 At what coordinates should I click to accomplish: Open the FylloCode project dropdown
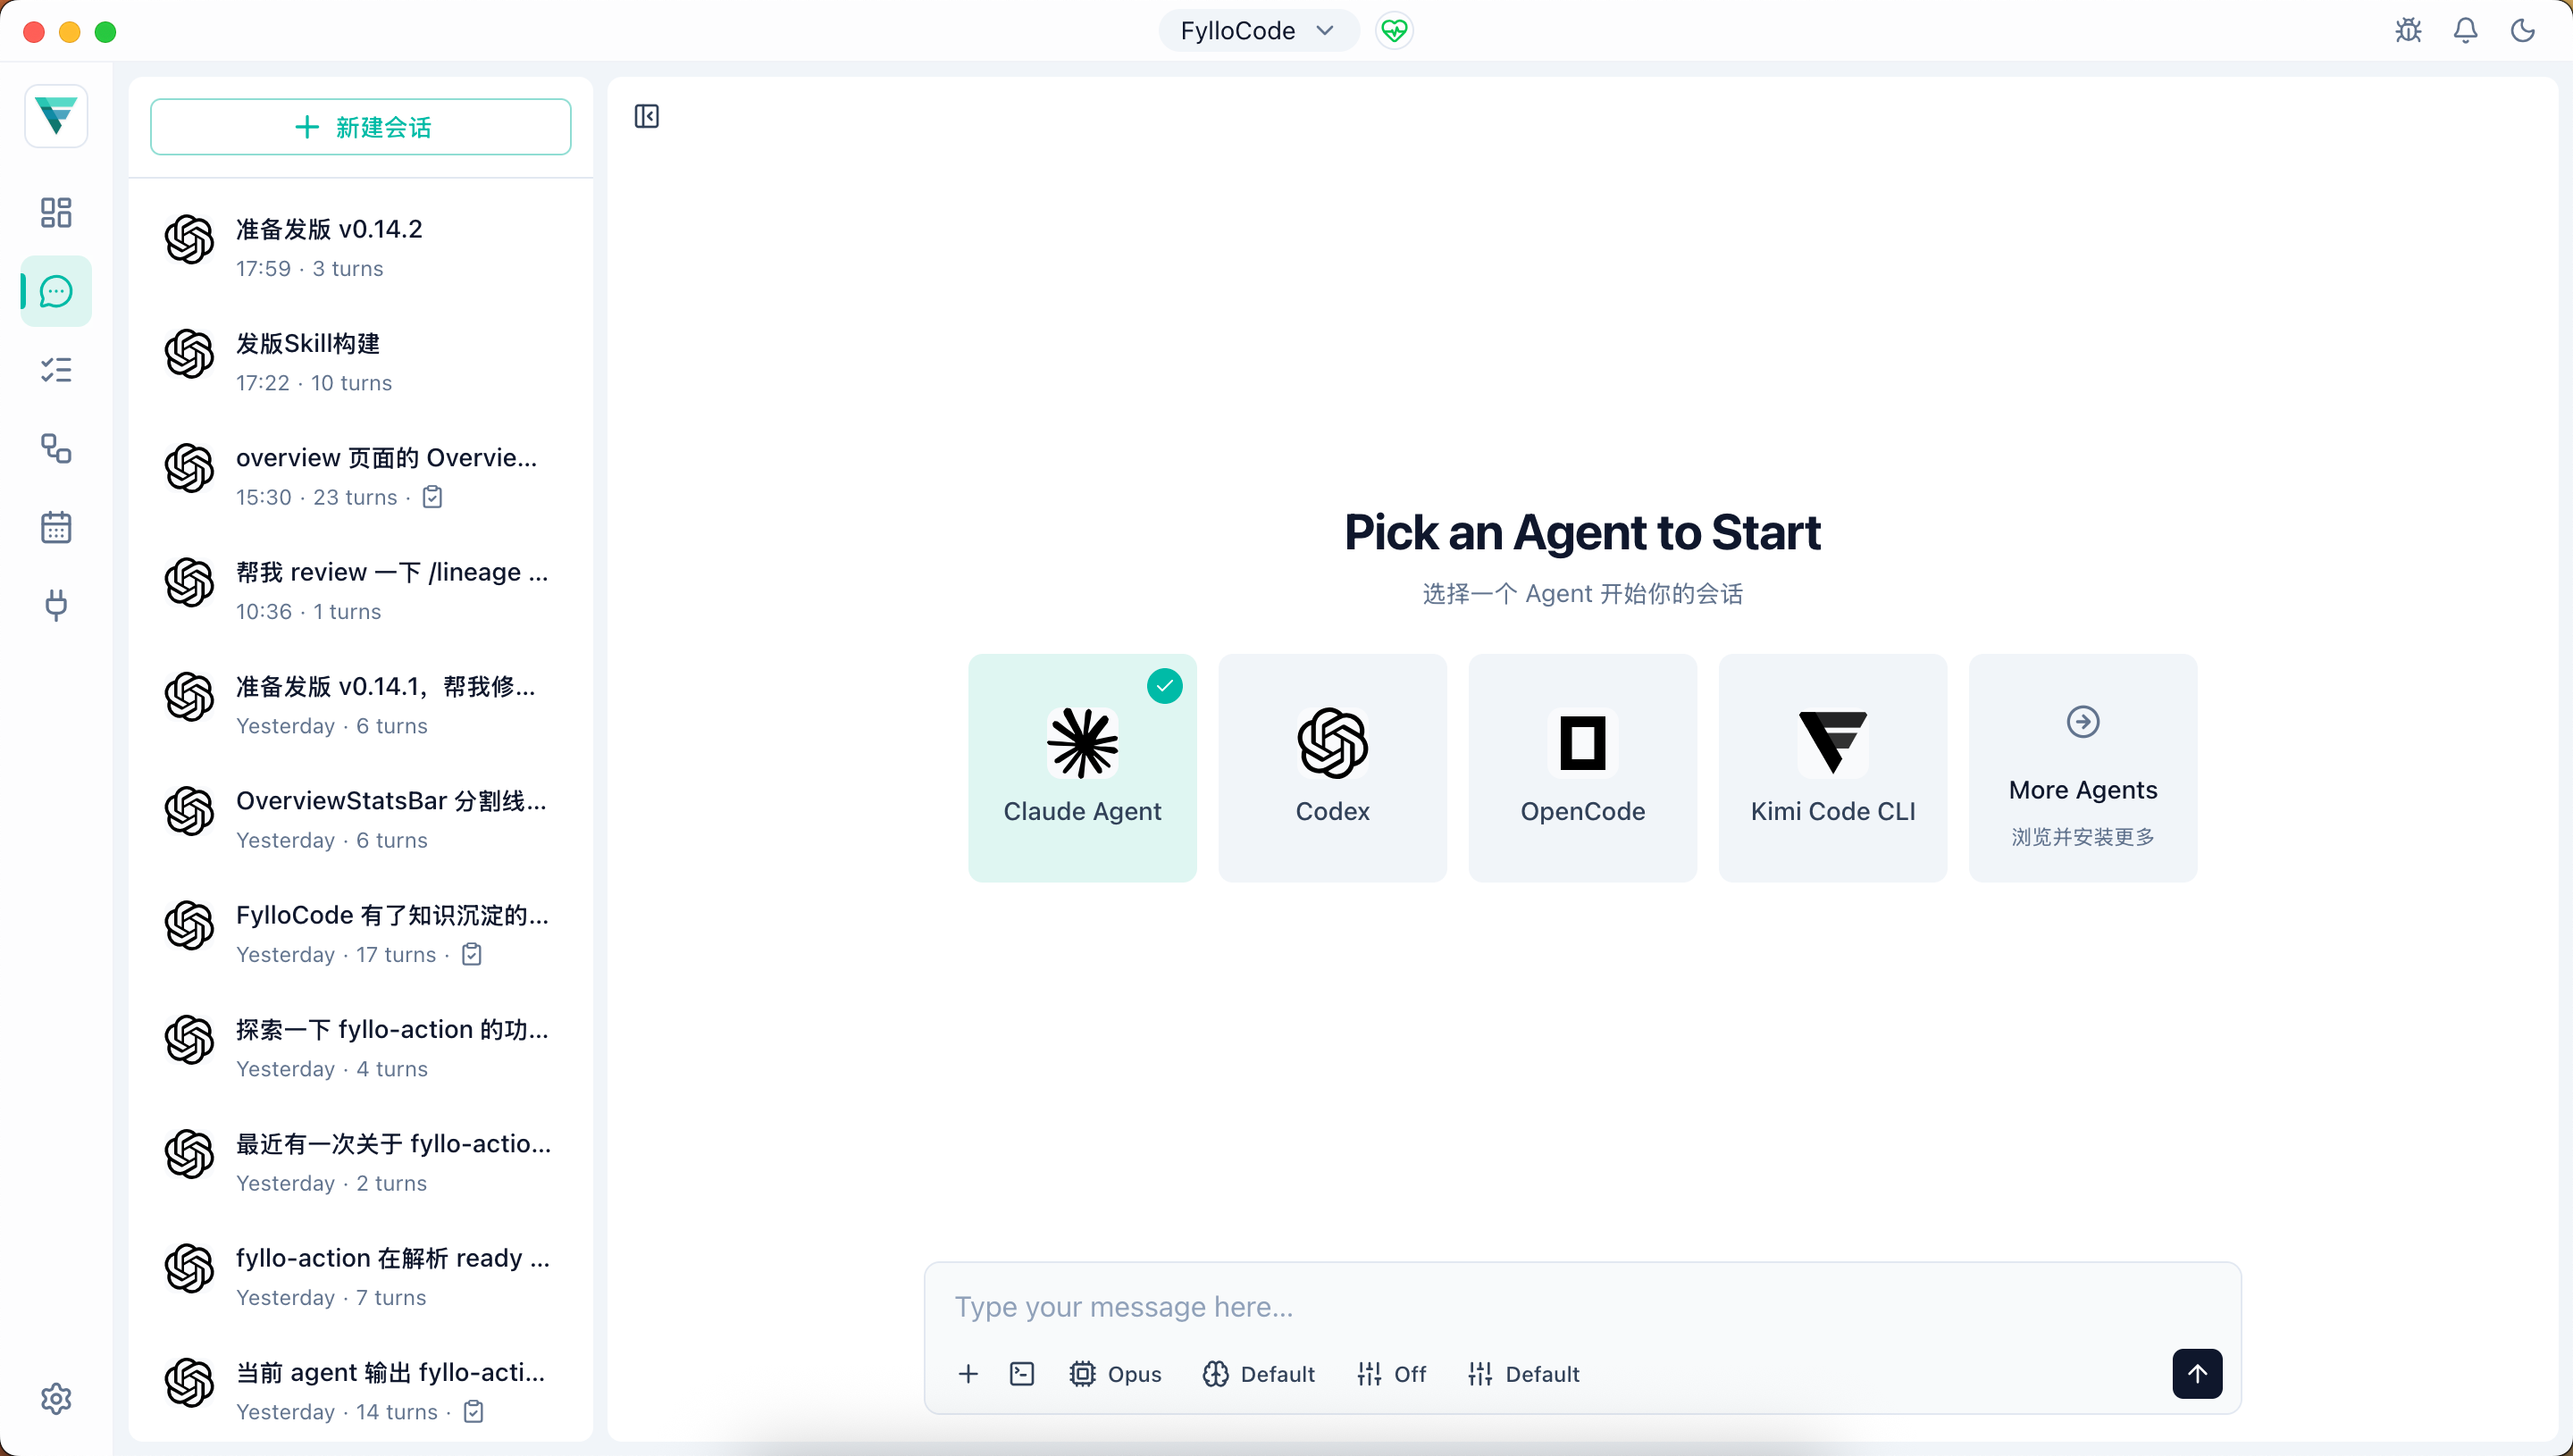[1258, 31]
